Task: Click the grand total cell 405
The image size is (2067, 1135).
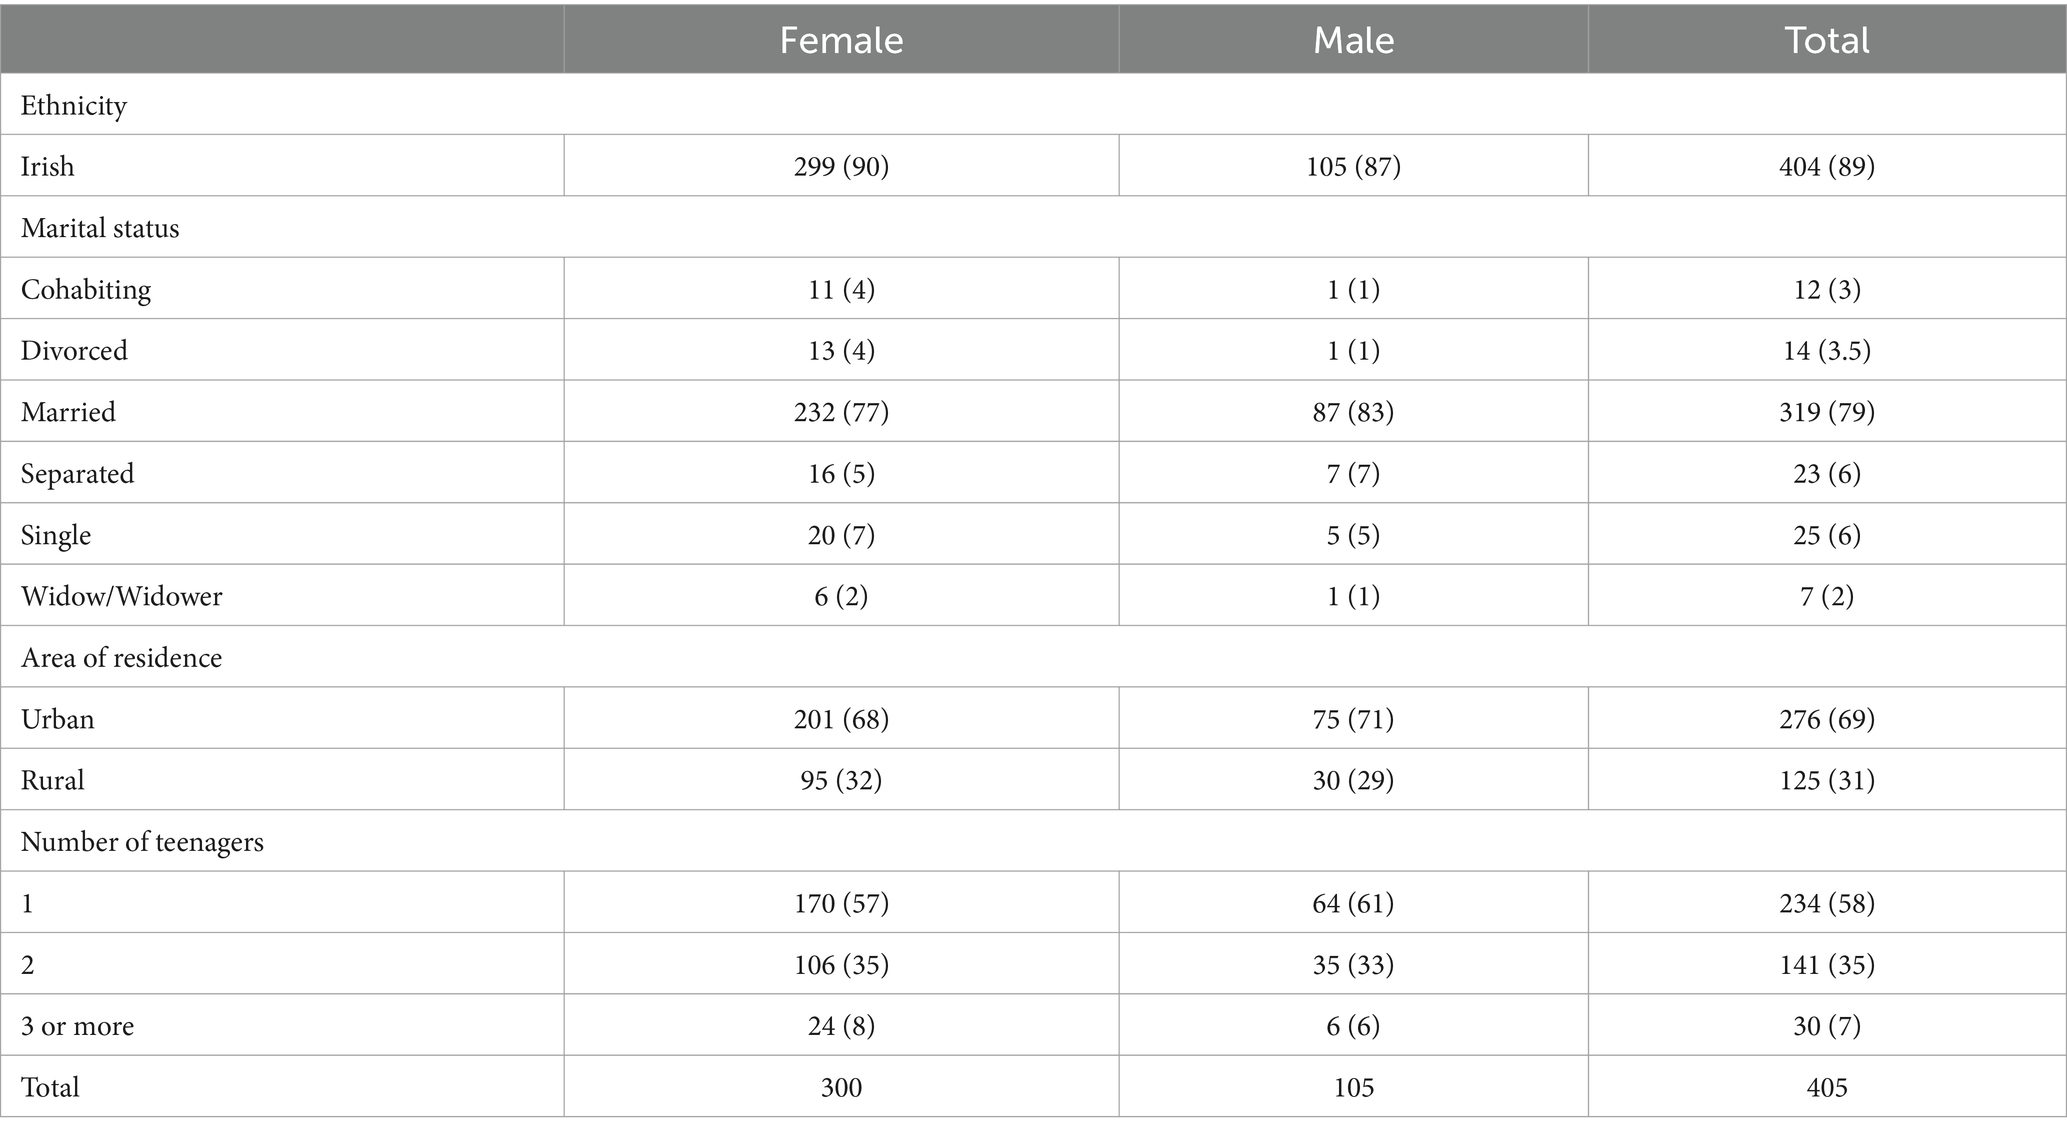Action: coord(1827,1088)
